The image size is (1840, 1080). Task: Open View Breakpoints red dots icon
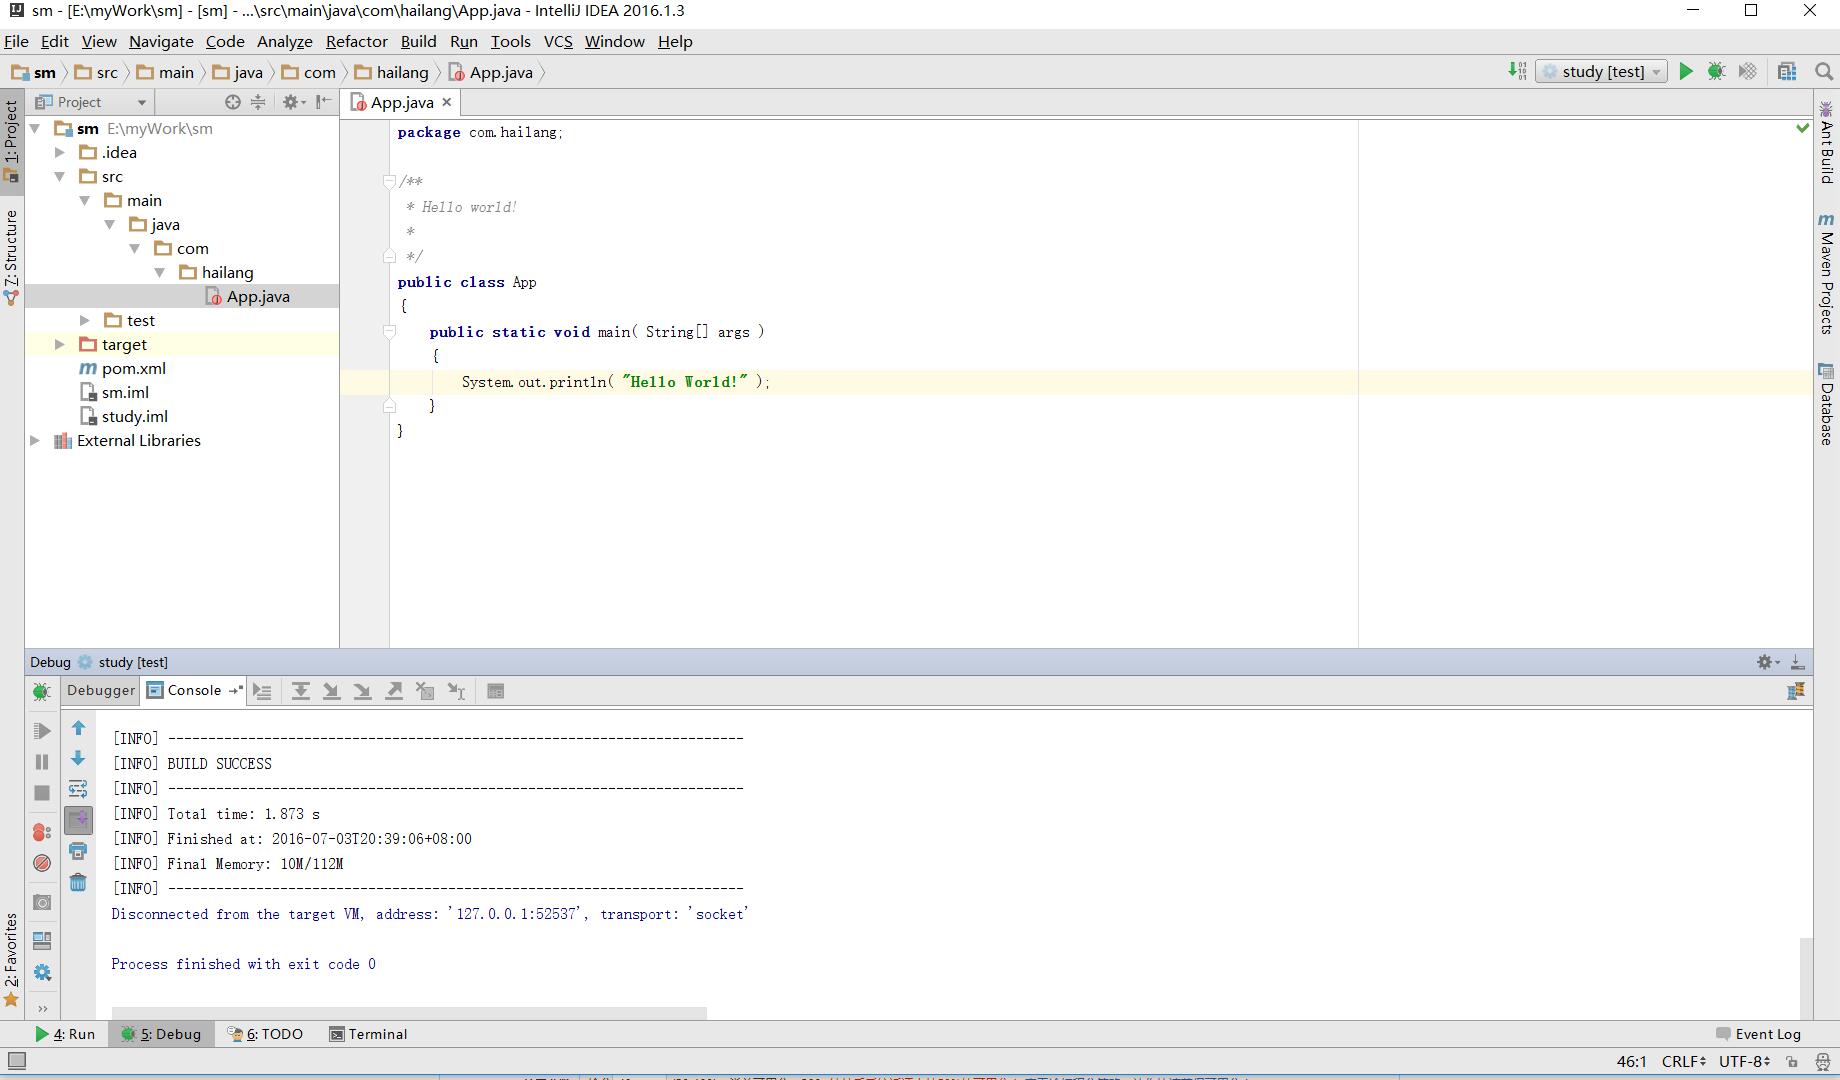click(x=41, y=832)
